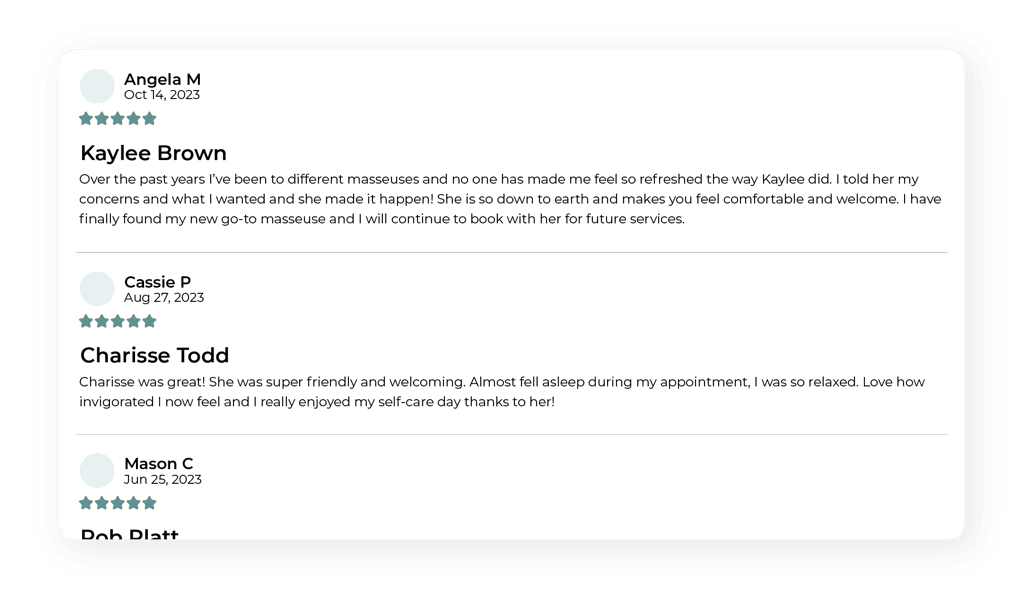The width and height of the screenshot is (1024, 589).
Task: Open reviewer name Cassie P
Action: 157,282
